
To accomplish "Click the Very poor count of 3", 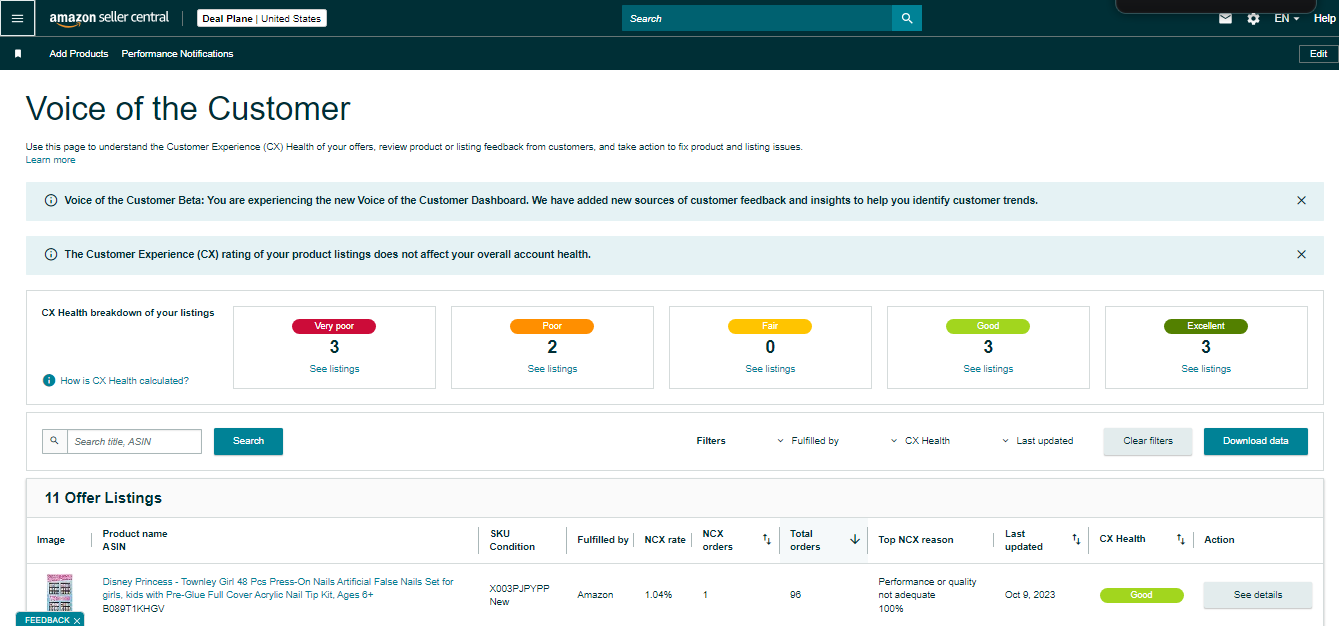I will pos(334,347).
